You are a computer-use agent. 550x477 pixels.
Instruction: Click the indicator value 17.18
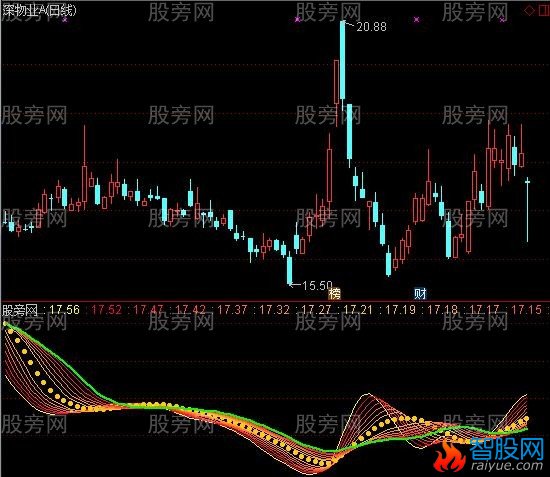tap(442, 310)
